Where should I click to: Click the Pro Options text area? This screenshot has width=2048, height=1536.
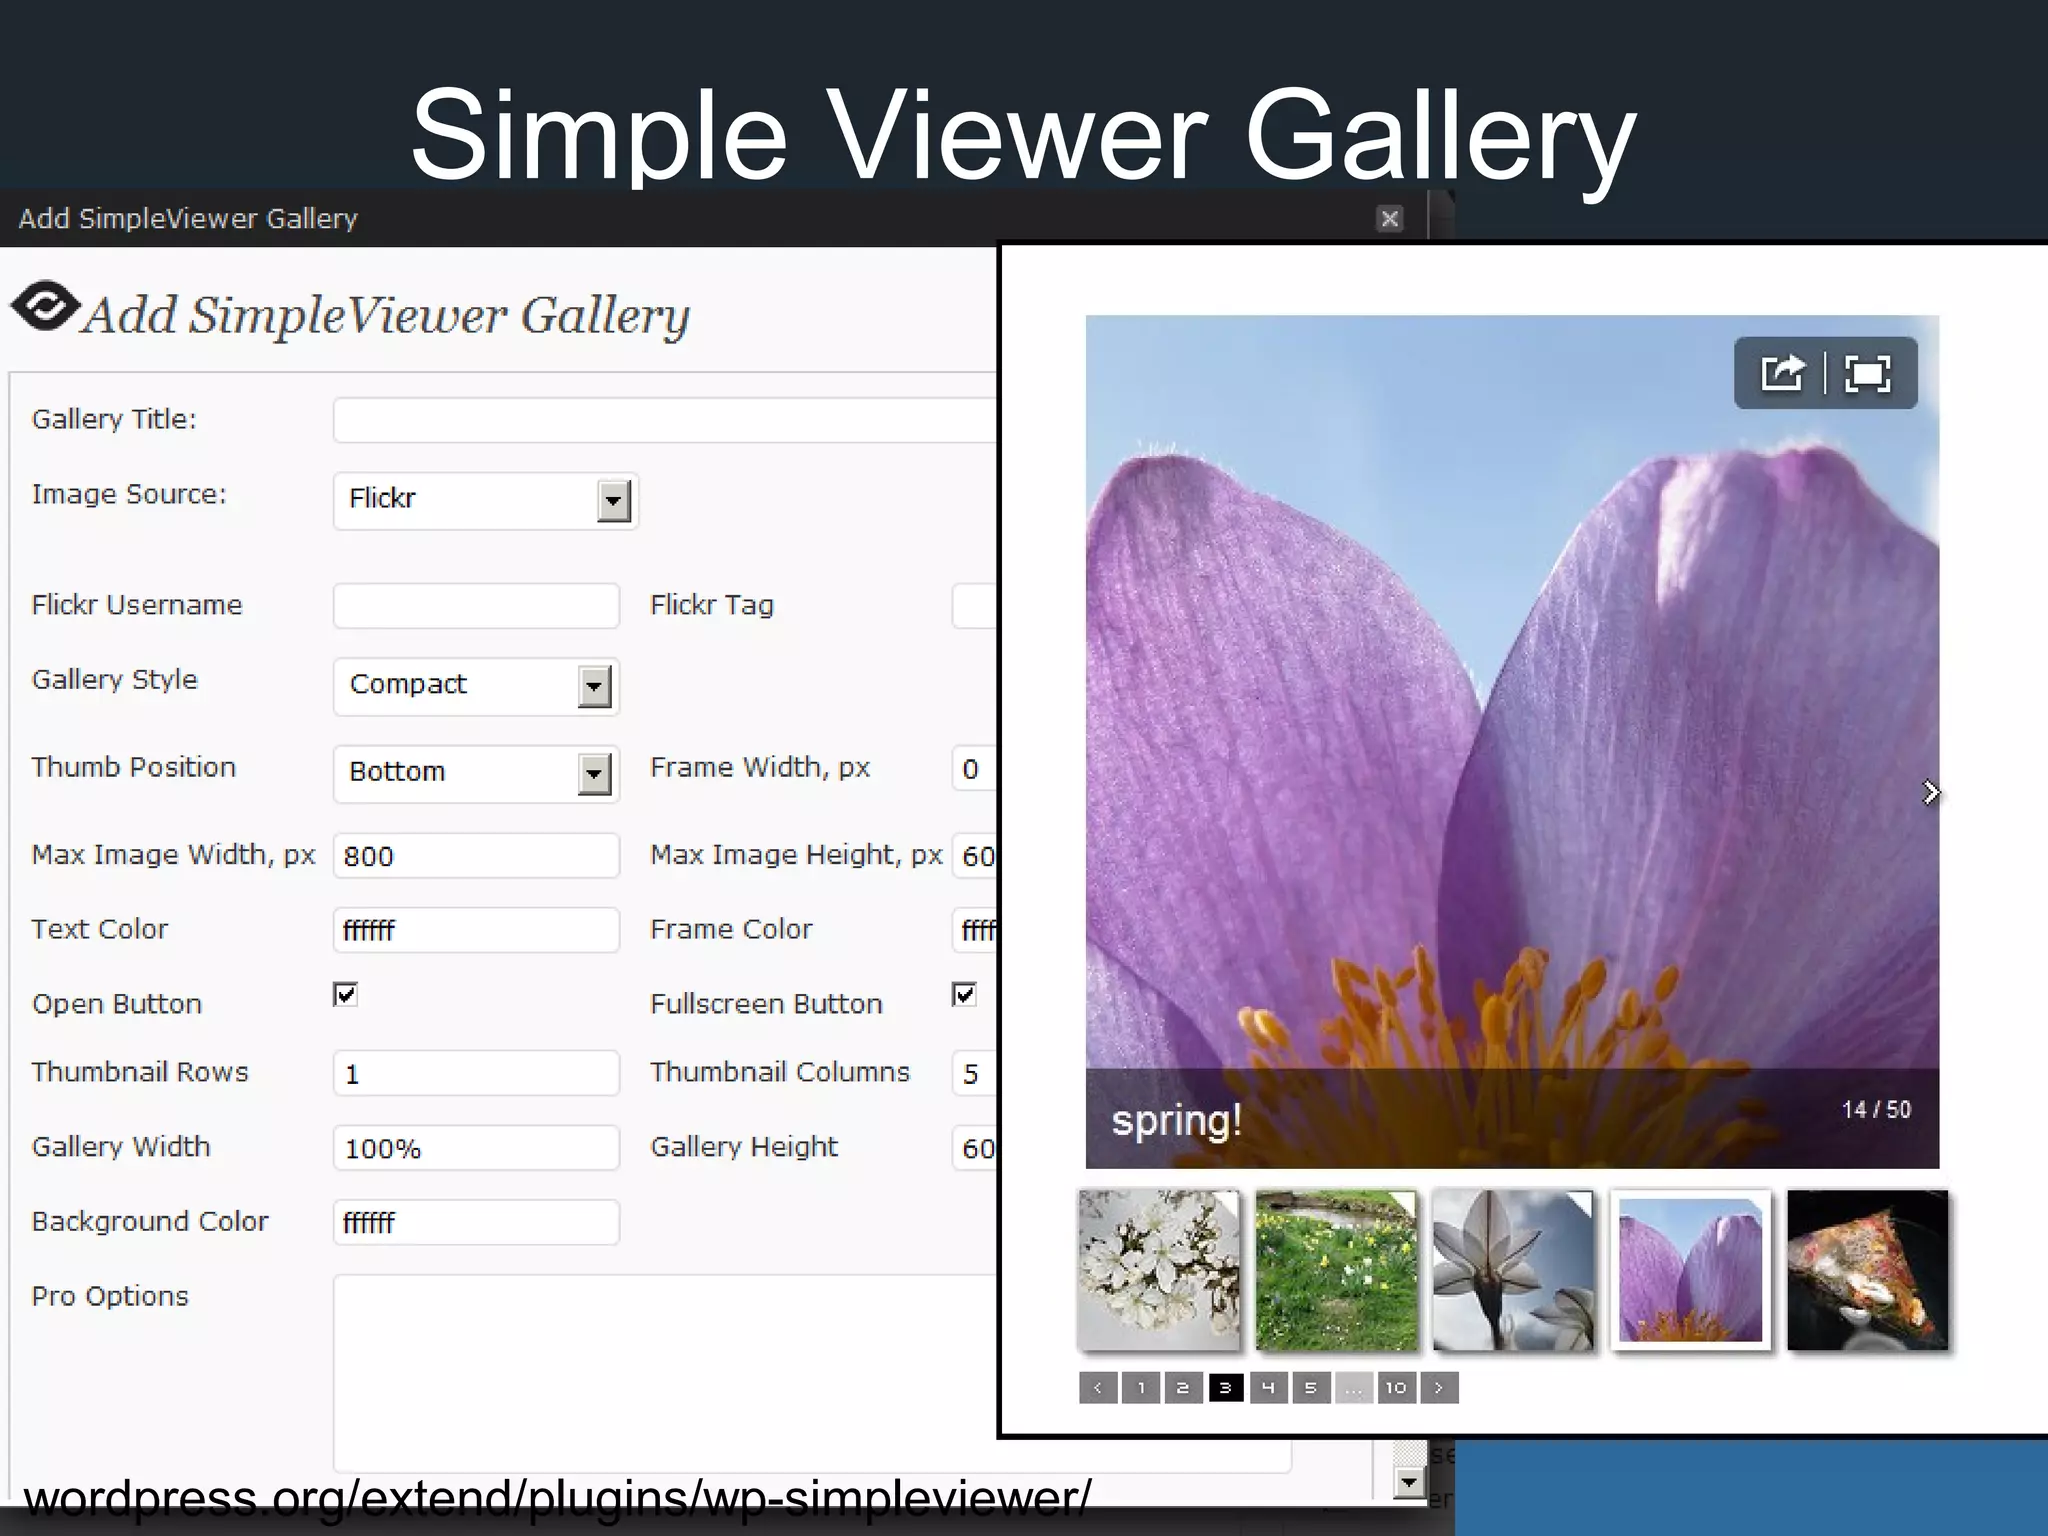coord(665,1372)
